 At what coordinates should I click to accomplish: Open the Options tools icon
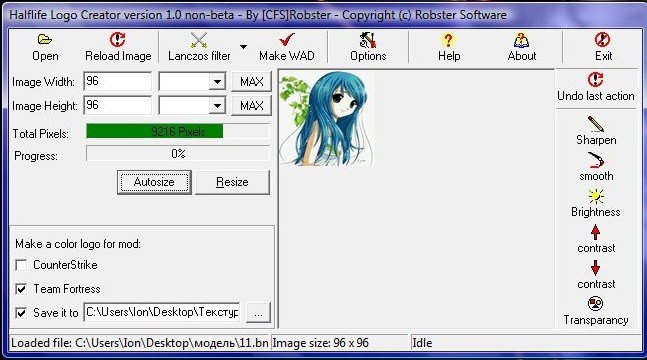click(368, 40)
